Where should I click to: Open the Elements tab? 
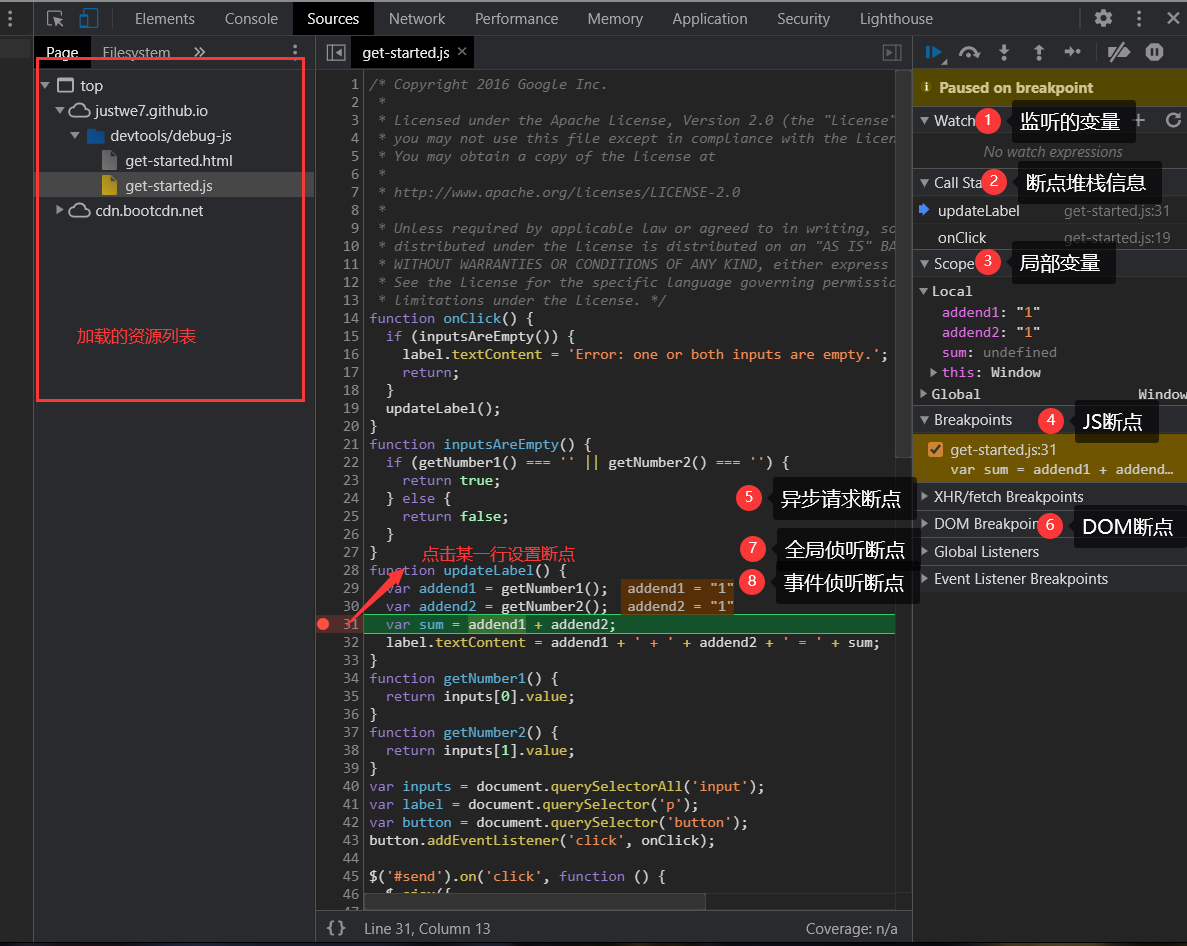pyautogui.click(x=164, y=18)
